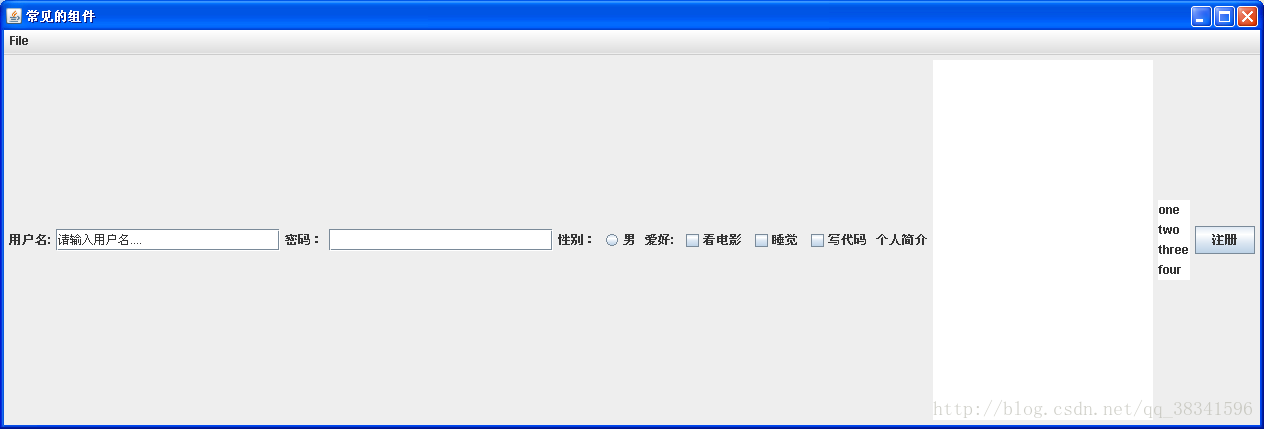Select the 男 radio button
This screenshot has height=429, width=1264.
point(612,240)
